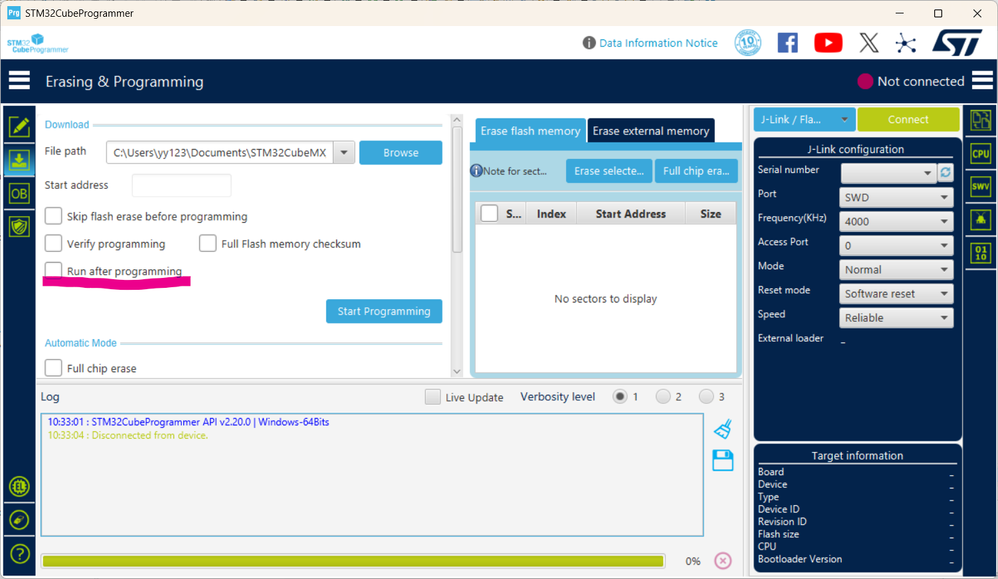Open the CPU panel icon
The width and height of the screenshot is (998, 579).
pos(981,153)
